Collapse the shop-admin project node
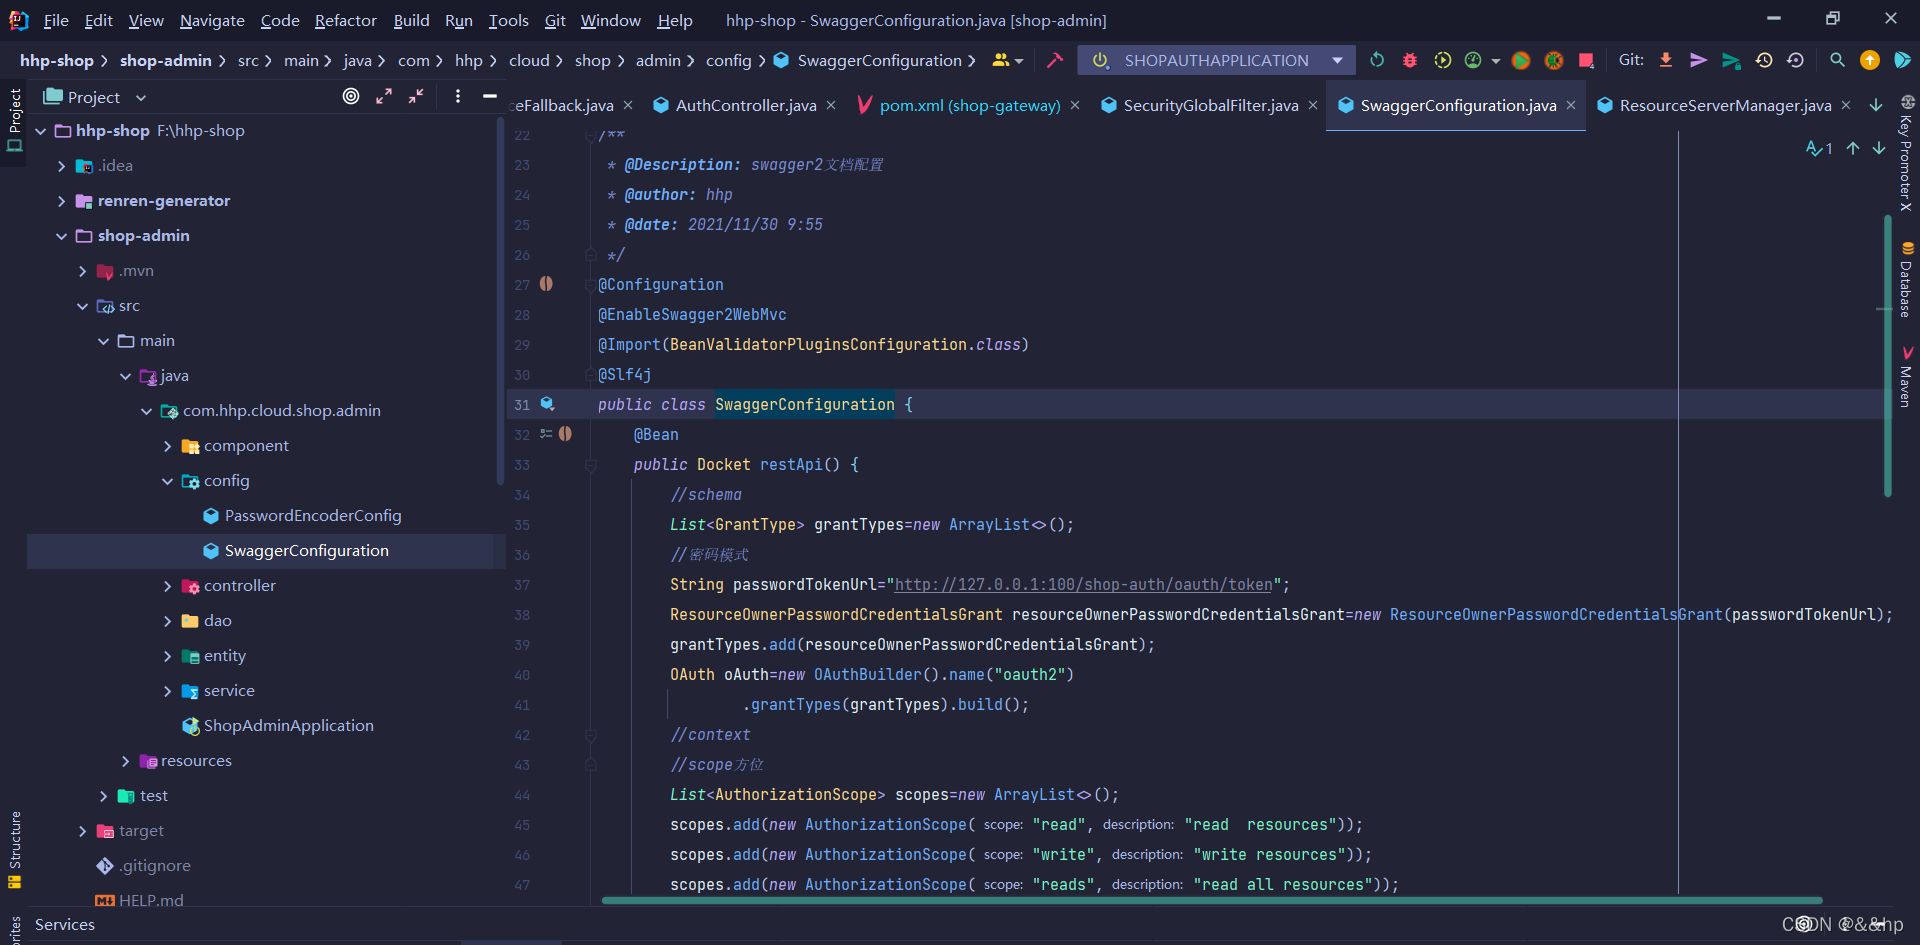The height and width of the screenshot is (945, 1920). pyautogui.click(x=62, y=235)
